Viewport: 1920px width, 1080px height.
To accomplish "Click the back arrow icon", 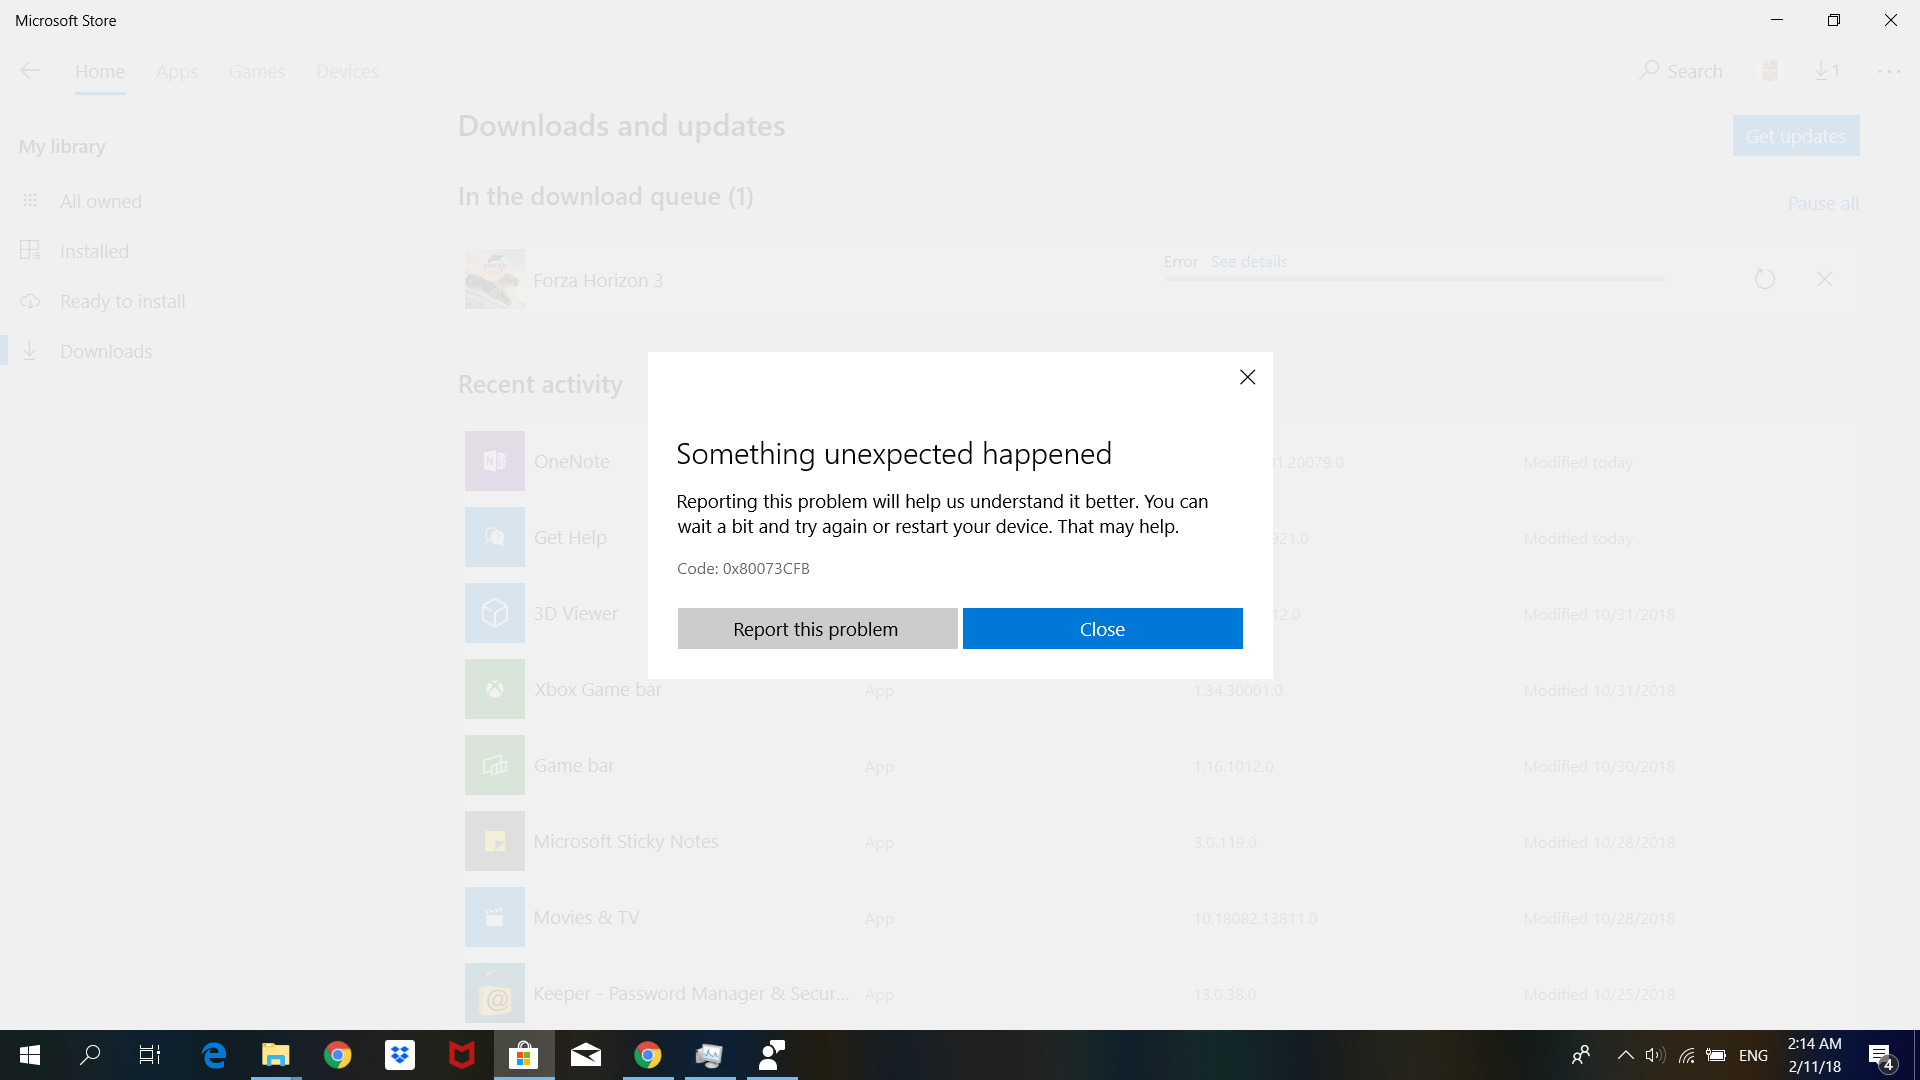I will pyautogui.click(x=30, y=70).
